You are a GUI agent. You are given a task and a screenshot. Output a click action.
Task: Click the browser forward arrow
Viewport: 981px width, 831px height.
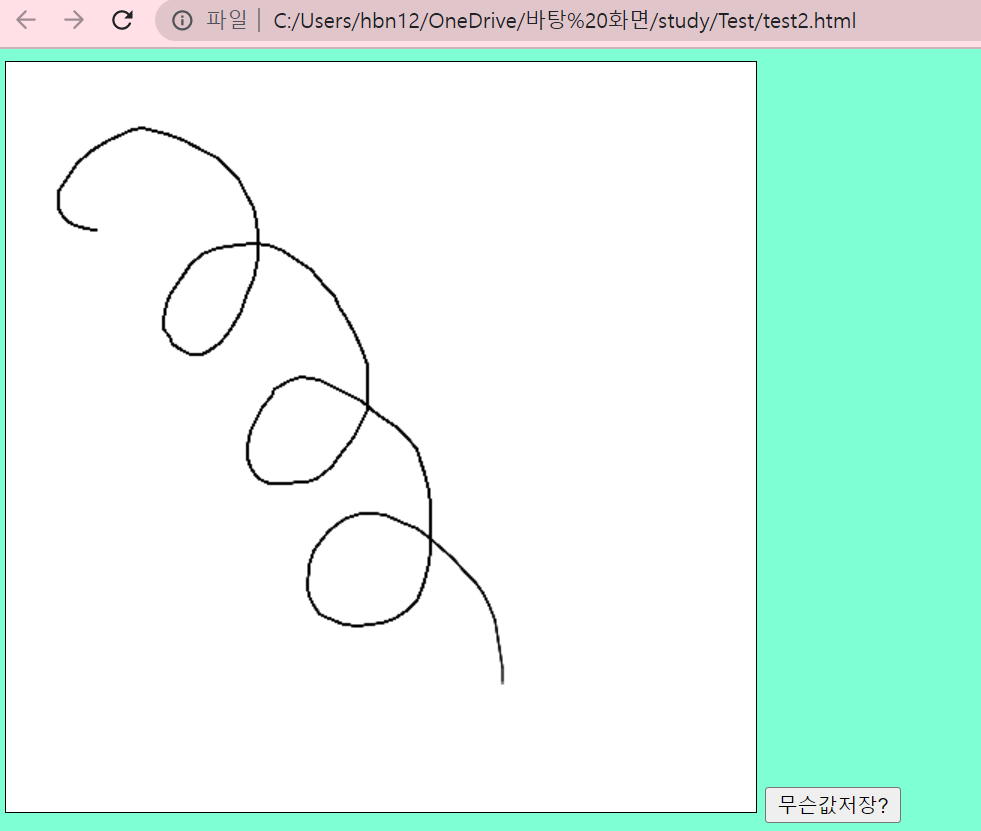click(74, 20)
